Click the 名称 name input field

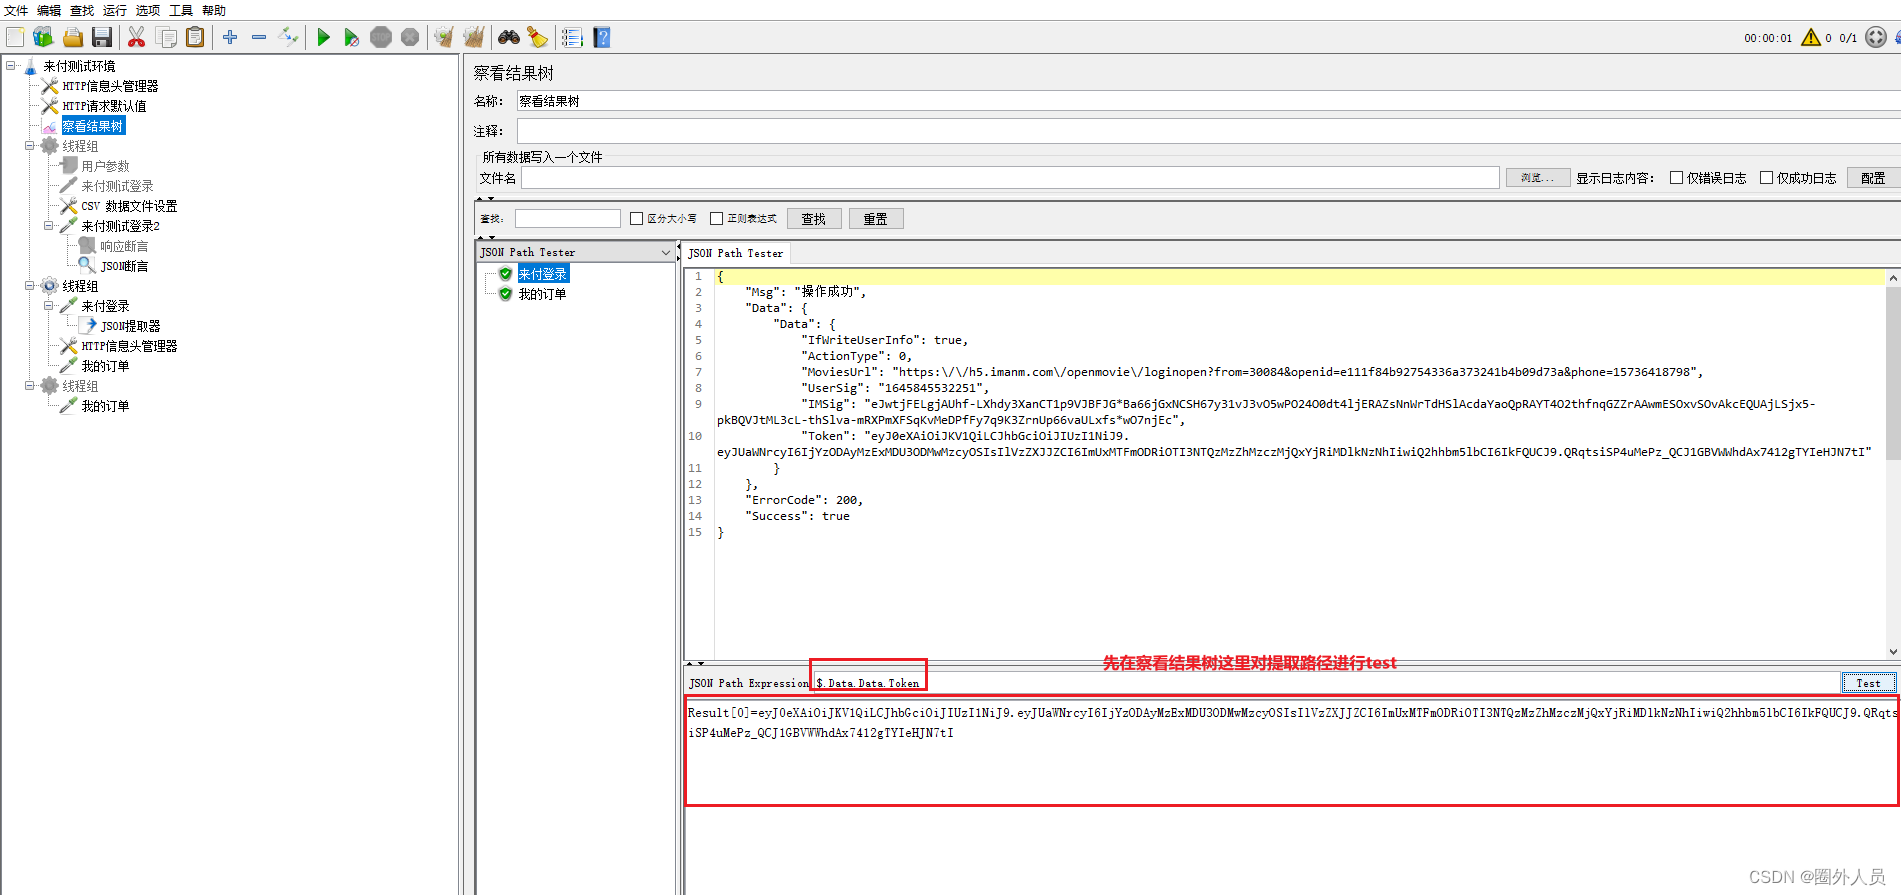(1208, 101)
